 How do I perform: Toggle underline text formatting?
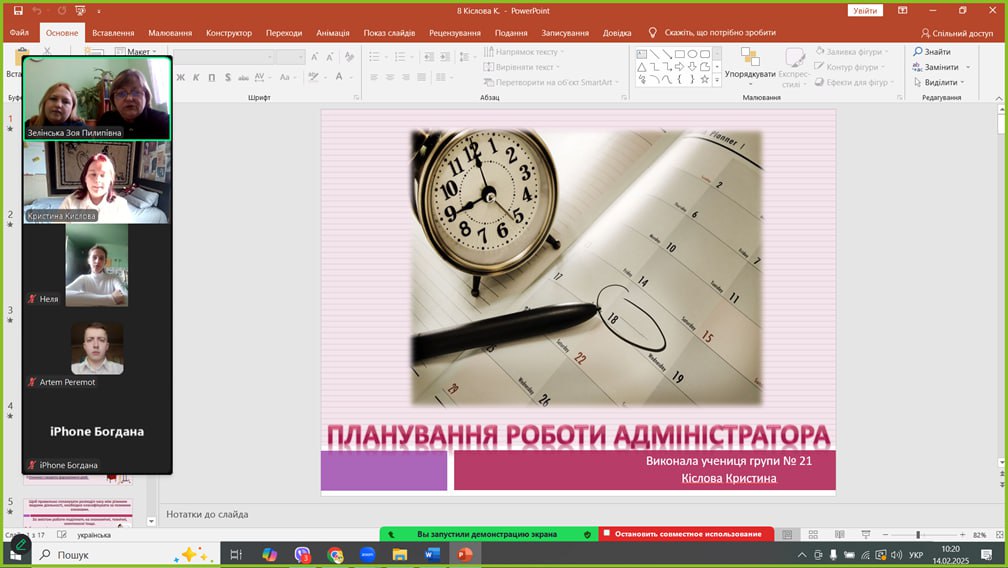coord(210,77)
